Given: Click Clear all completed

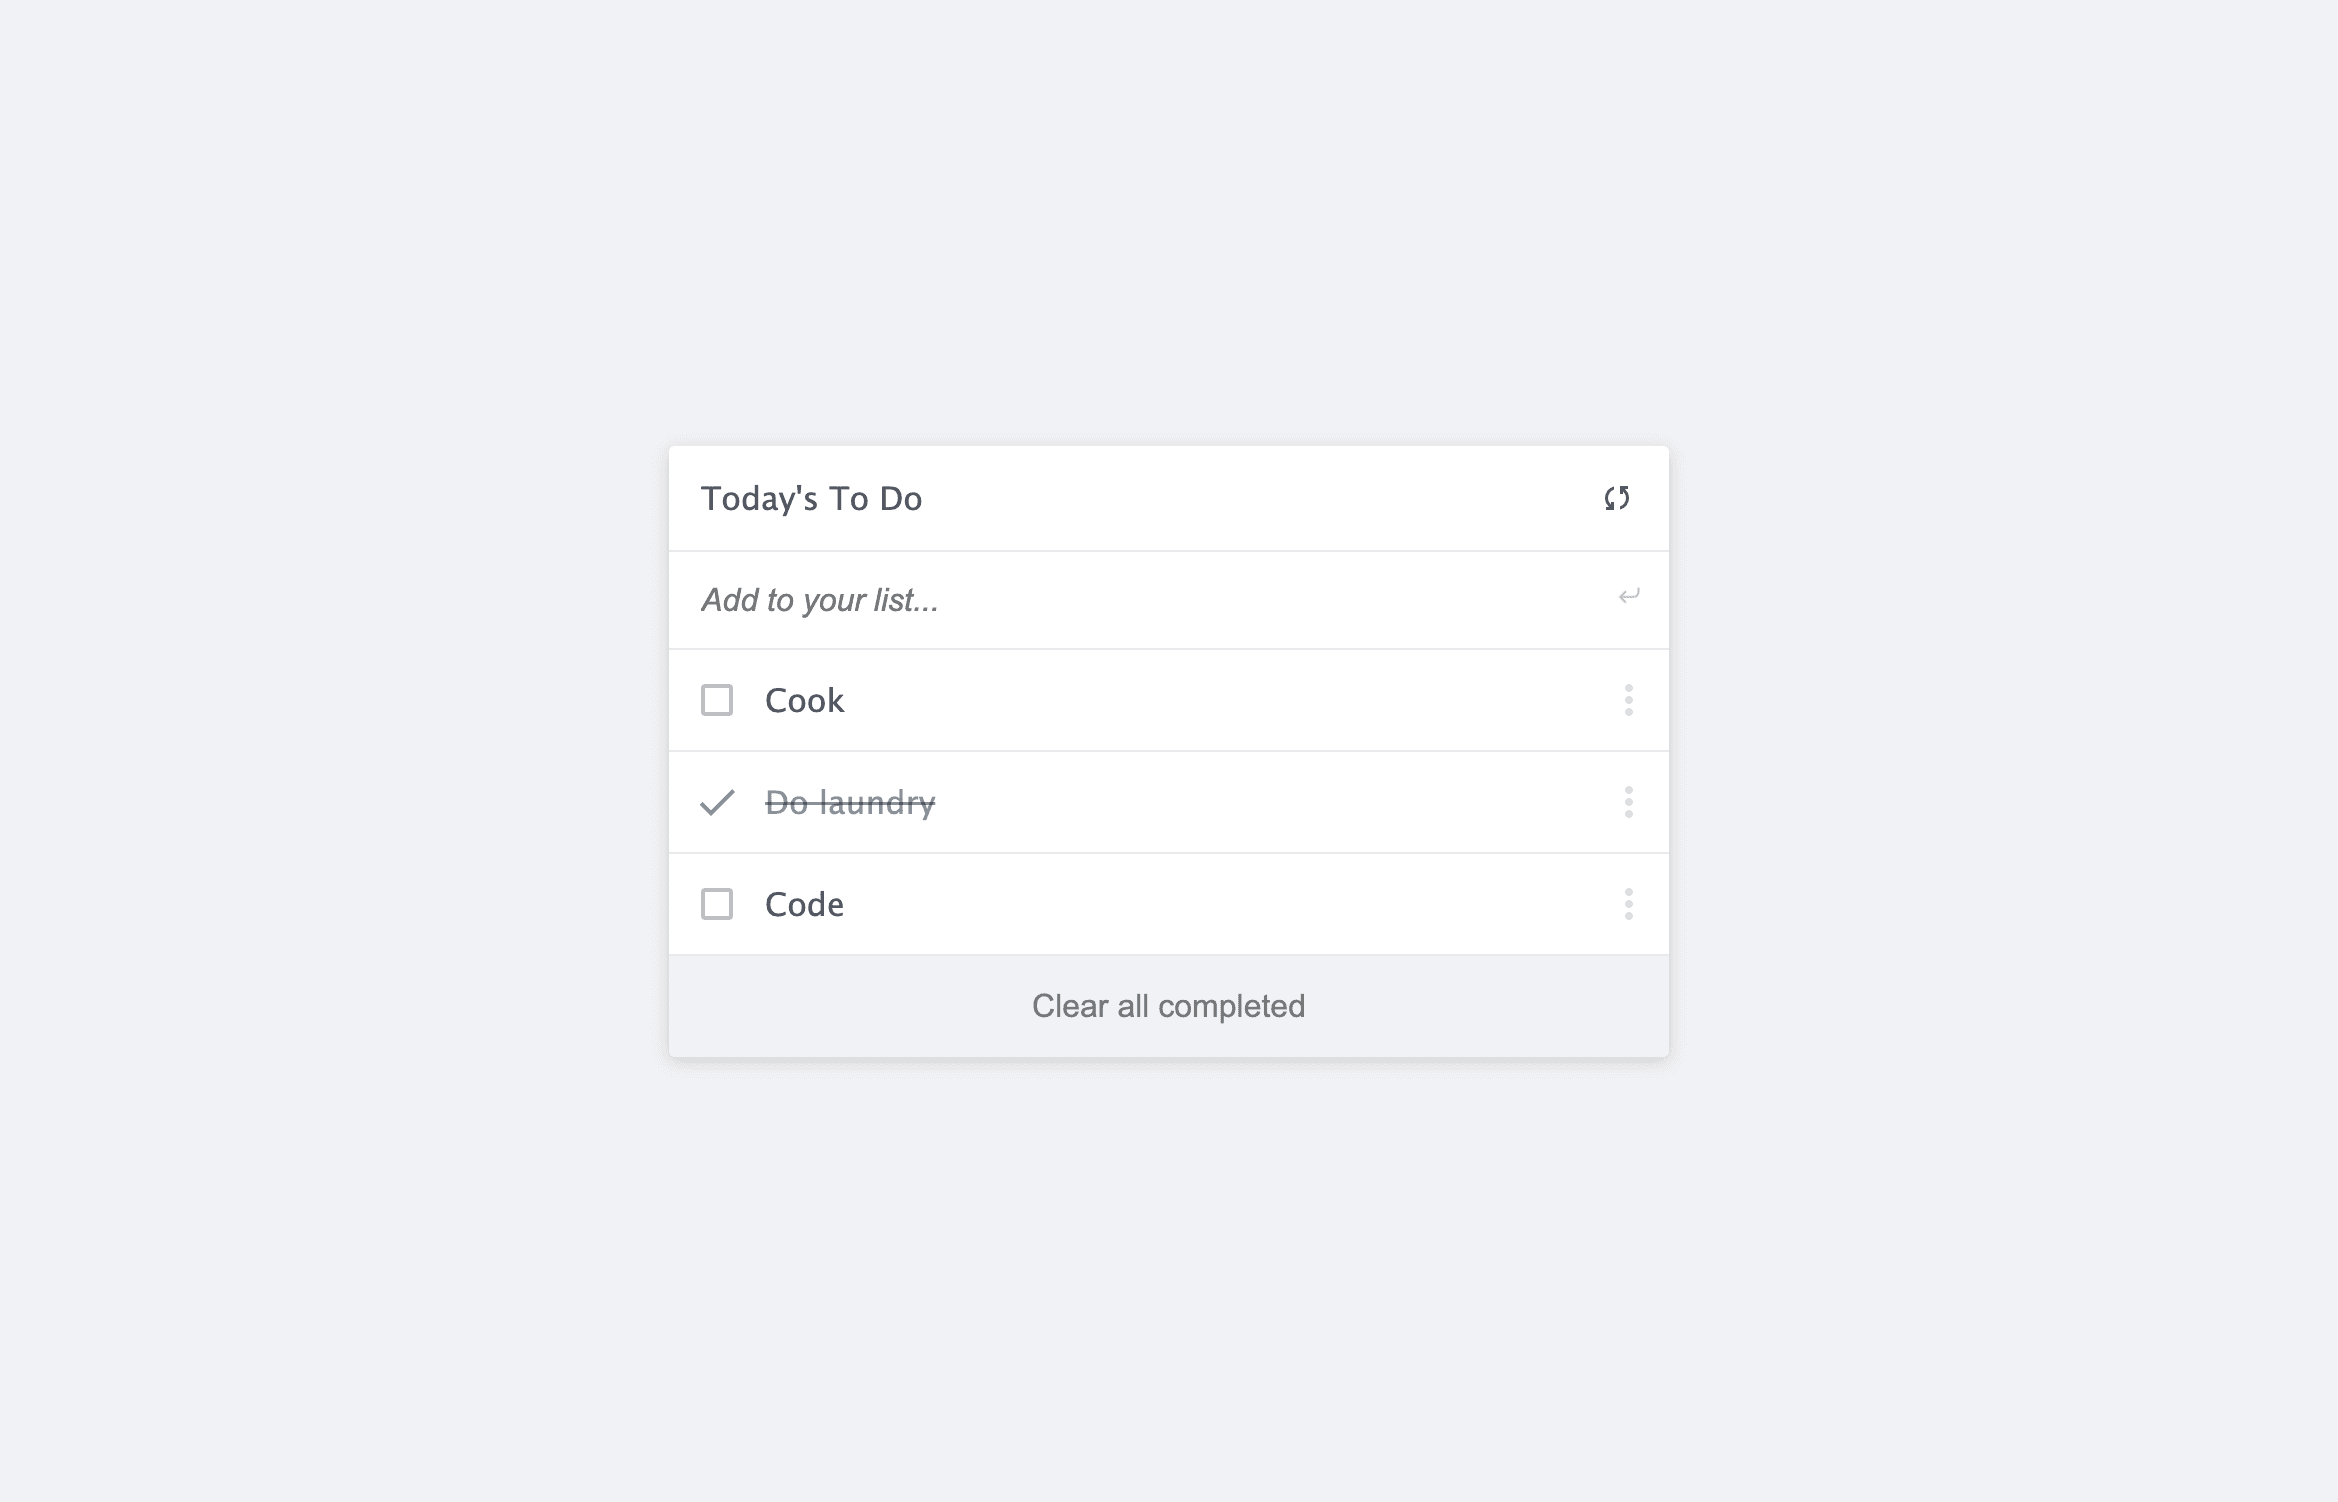Looking at the screenshot, I should click(1168, 1006).
